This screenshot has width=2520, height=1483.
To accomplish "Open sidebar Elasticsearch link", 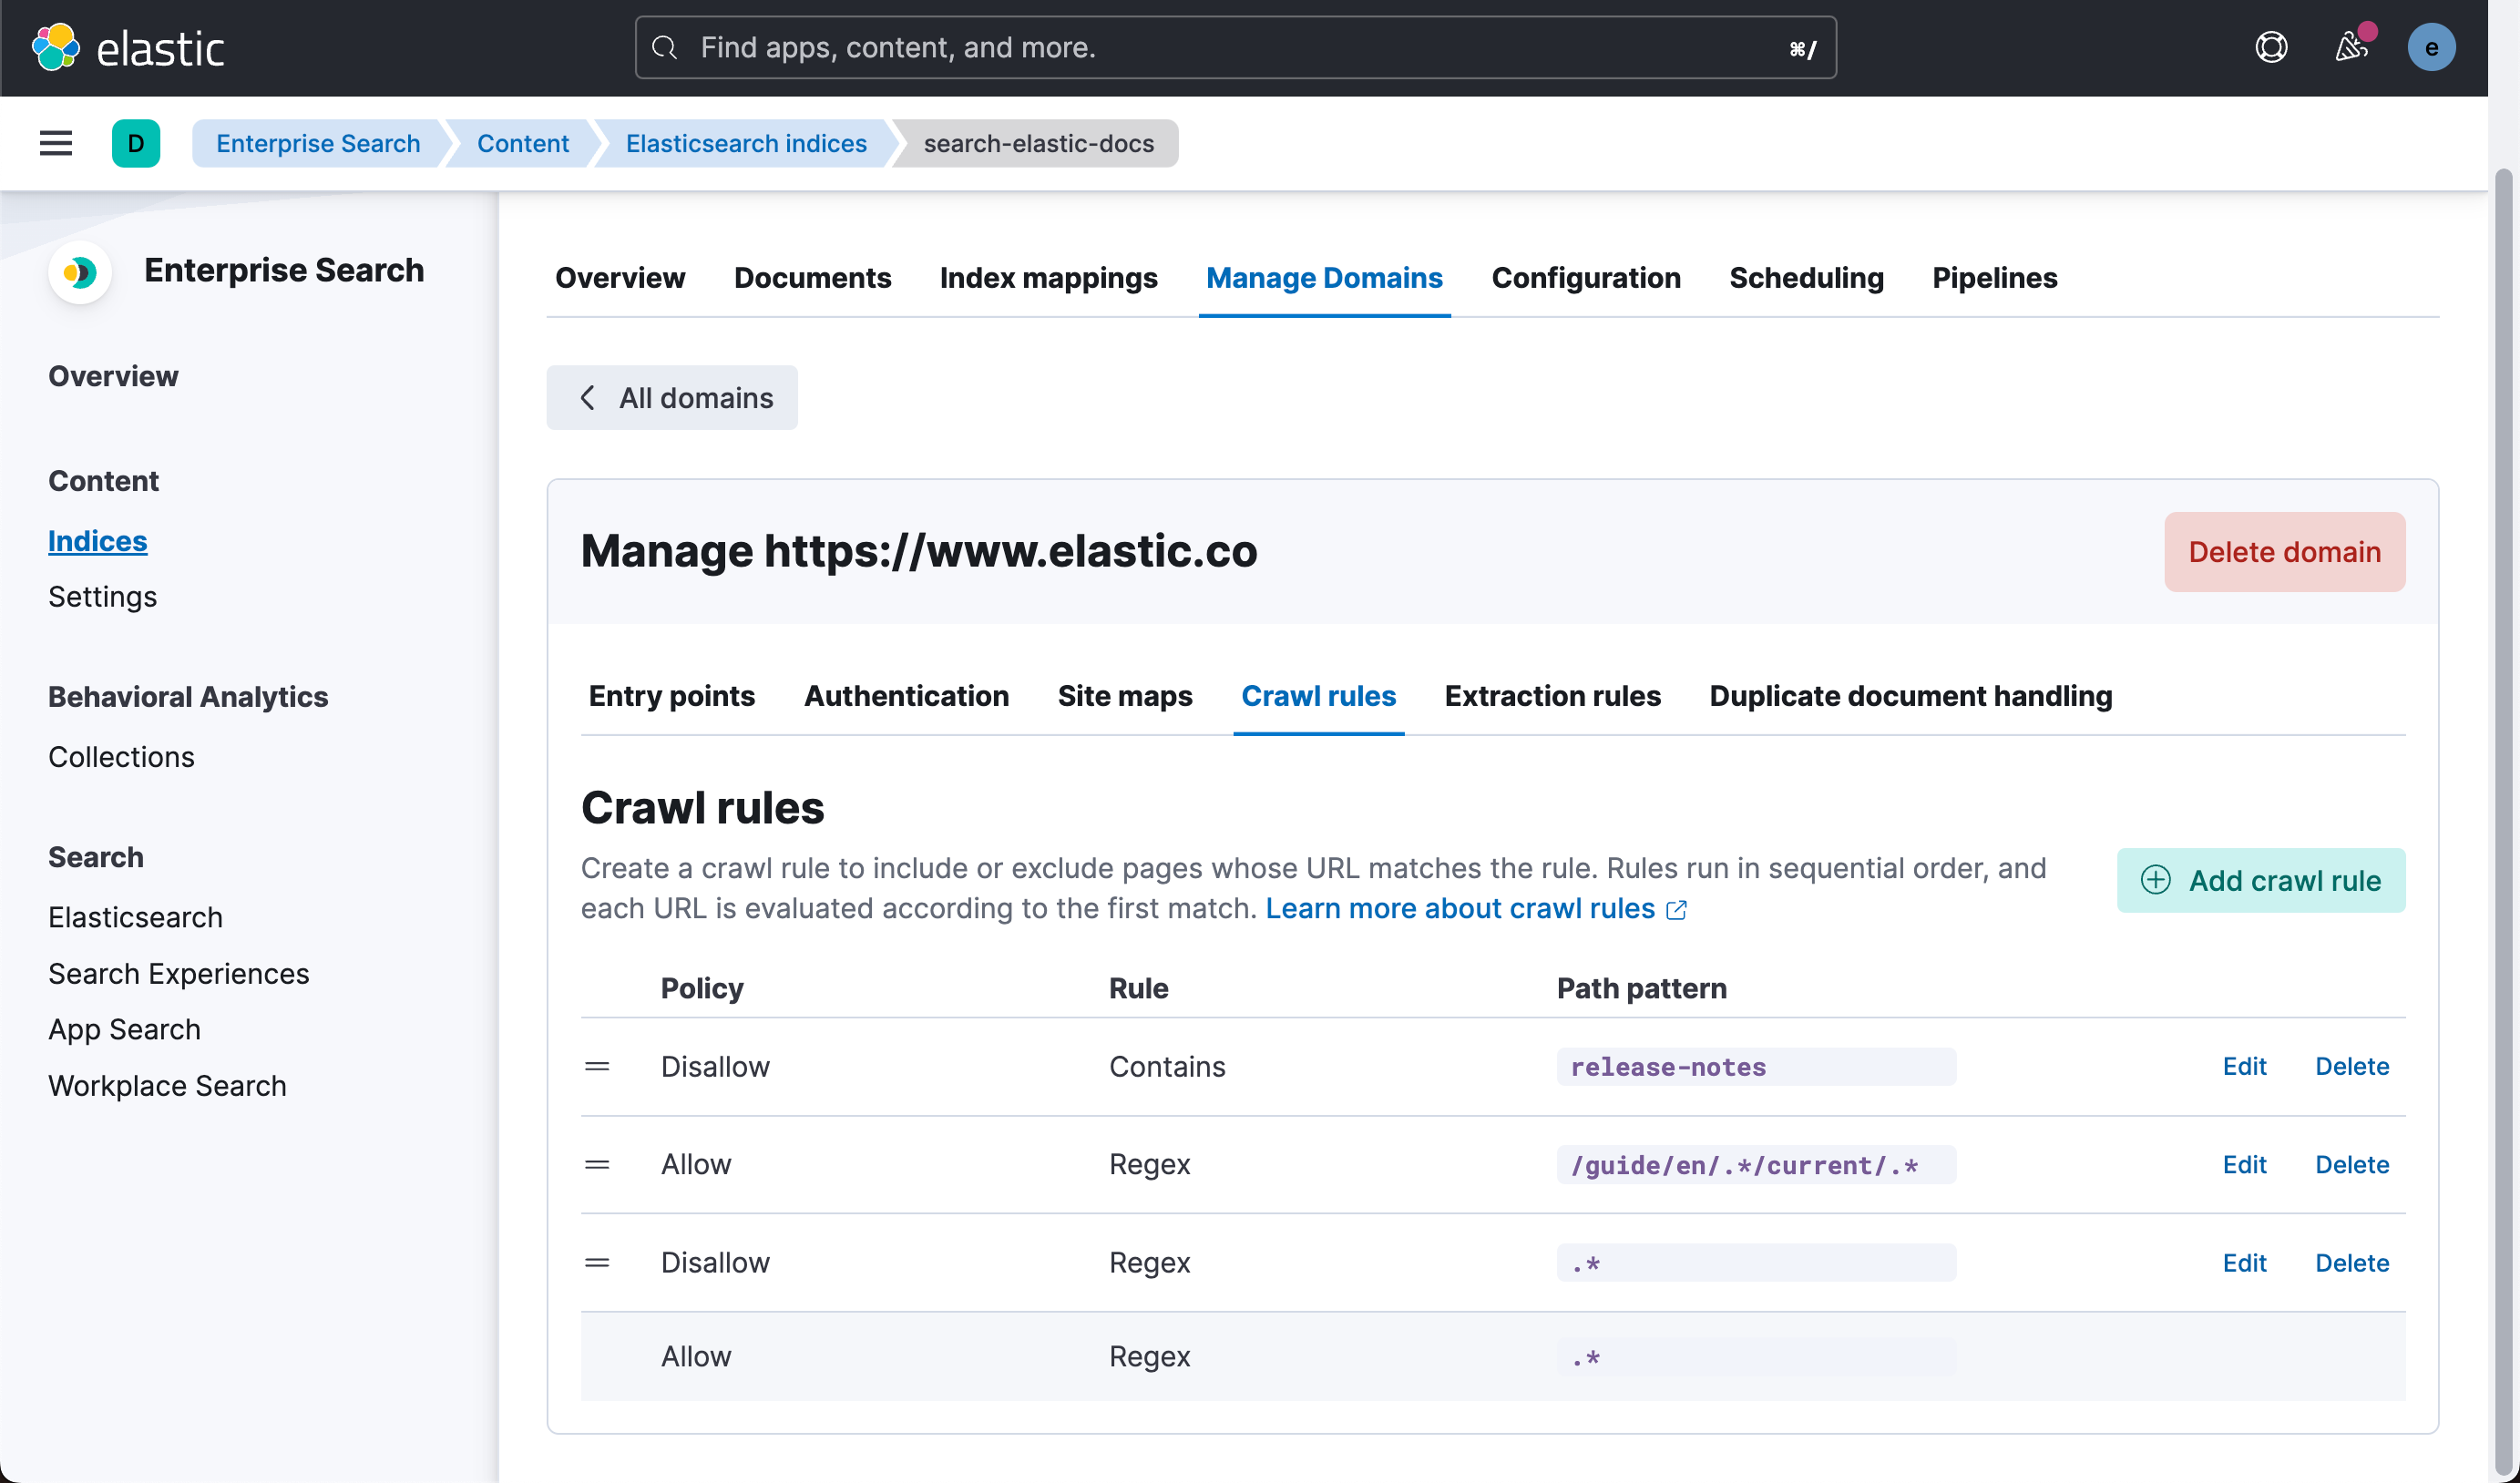I will click(x=135, y=917).
